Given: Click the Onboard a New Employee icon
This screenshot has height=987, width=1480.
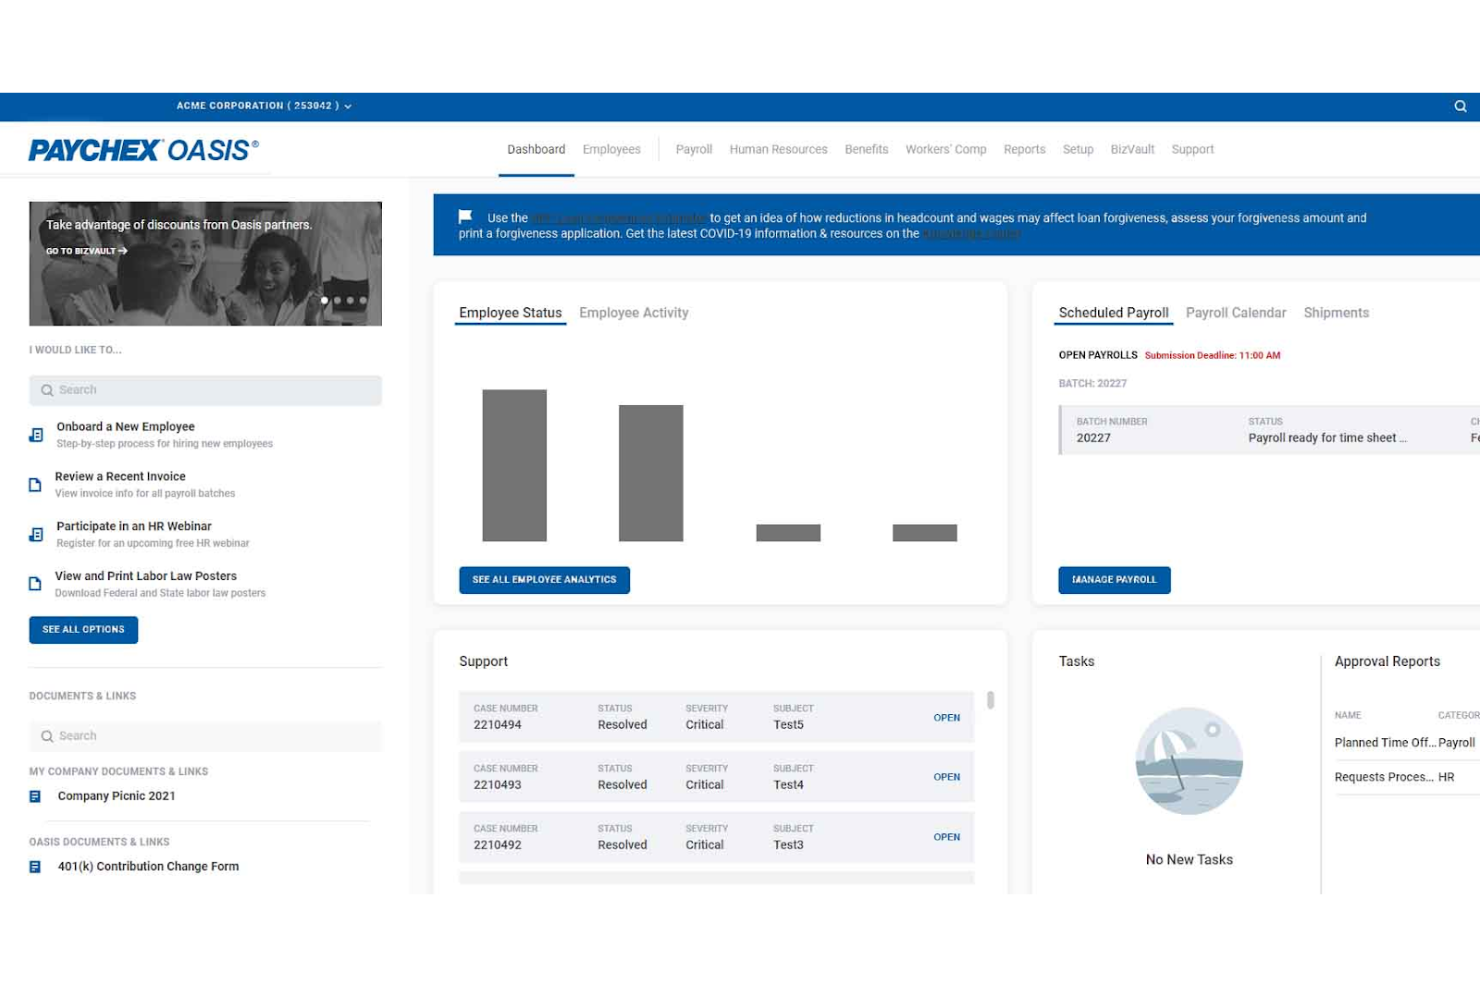Looking at the screenshot, I should click(x=36, y=435).
